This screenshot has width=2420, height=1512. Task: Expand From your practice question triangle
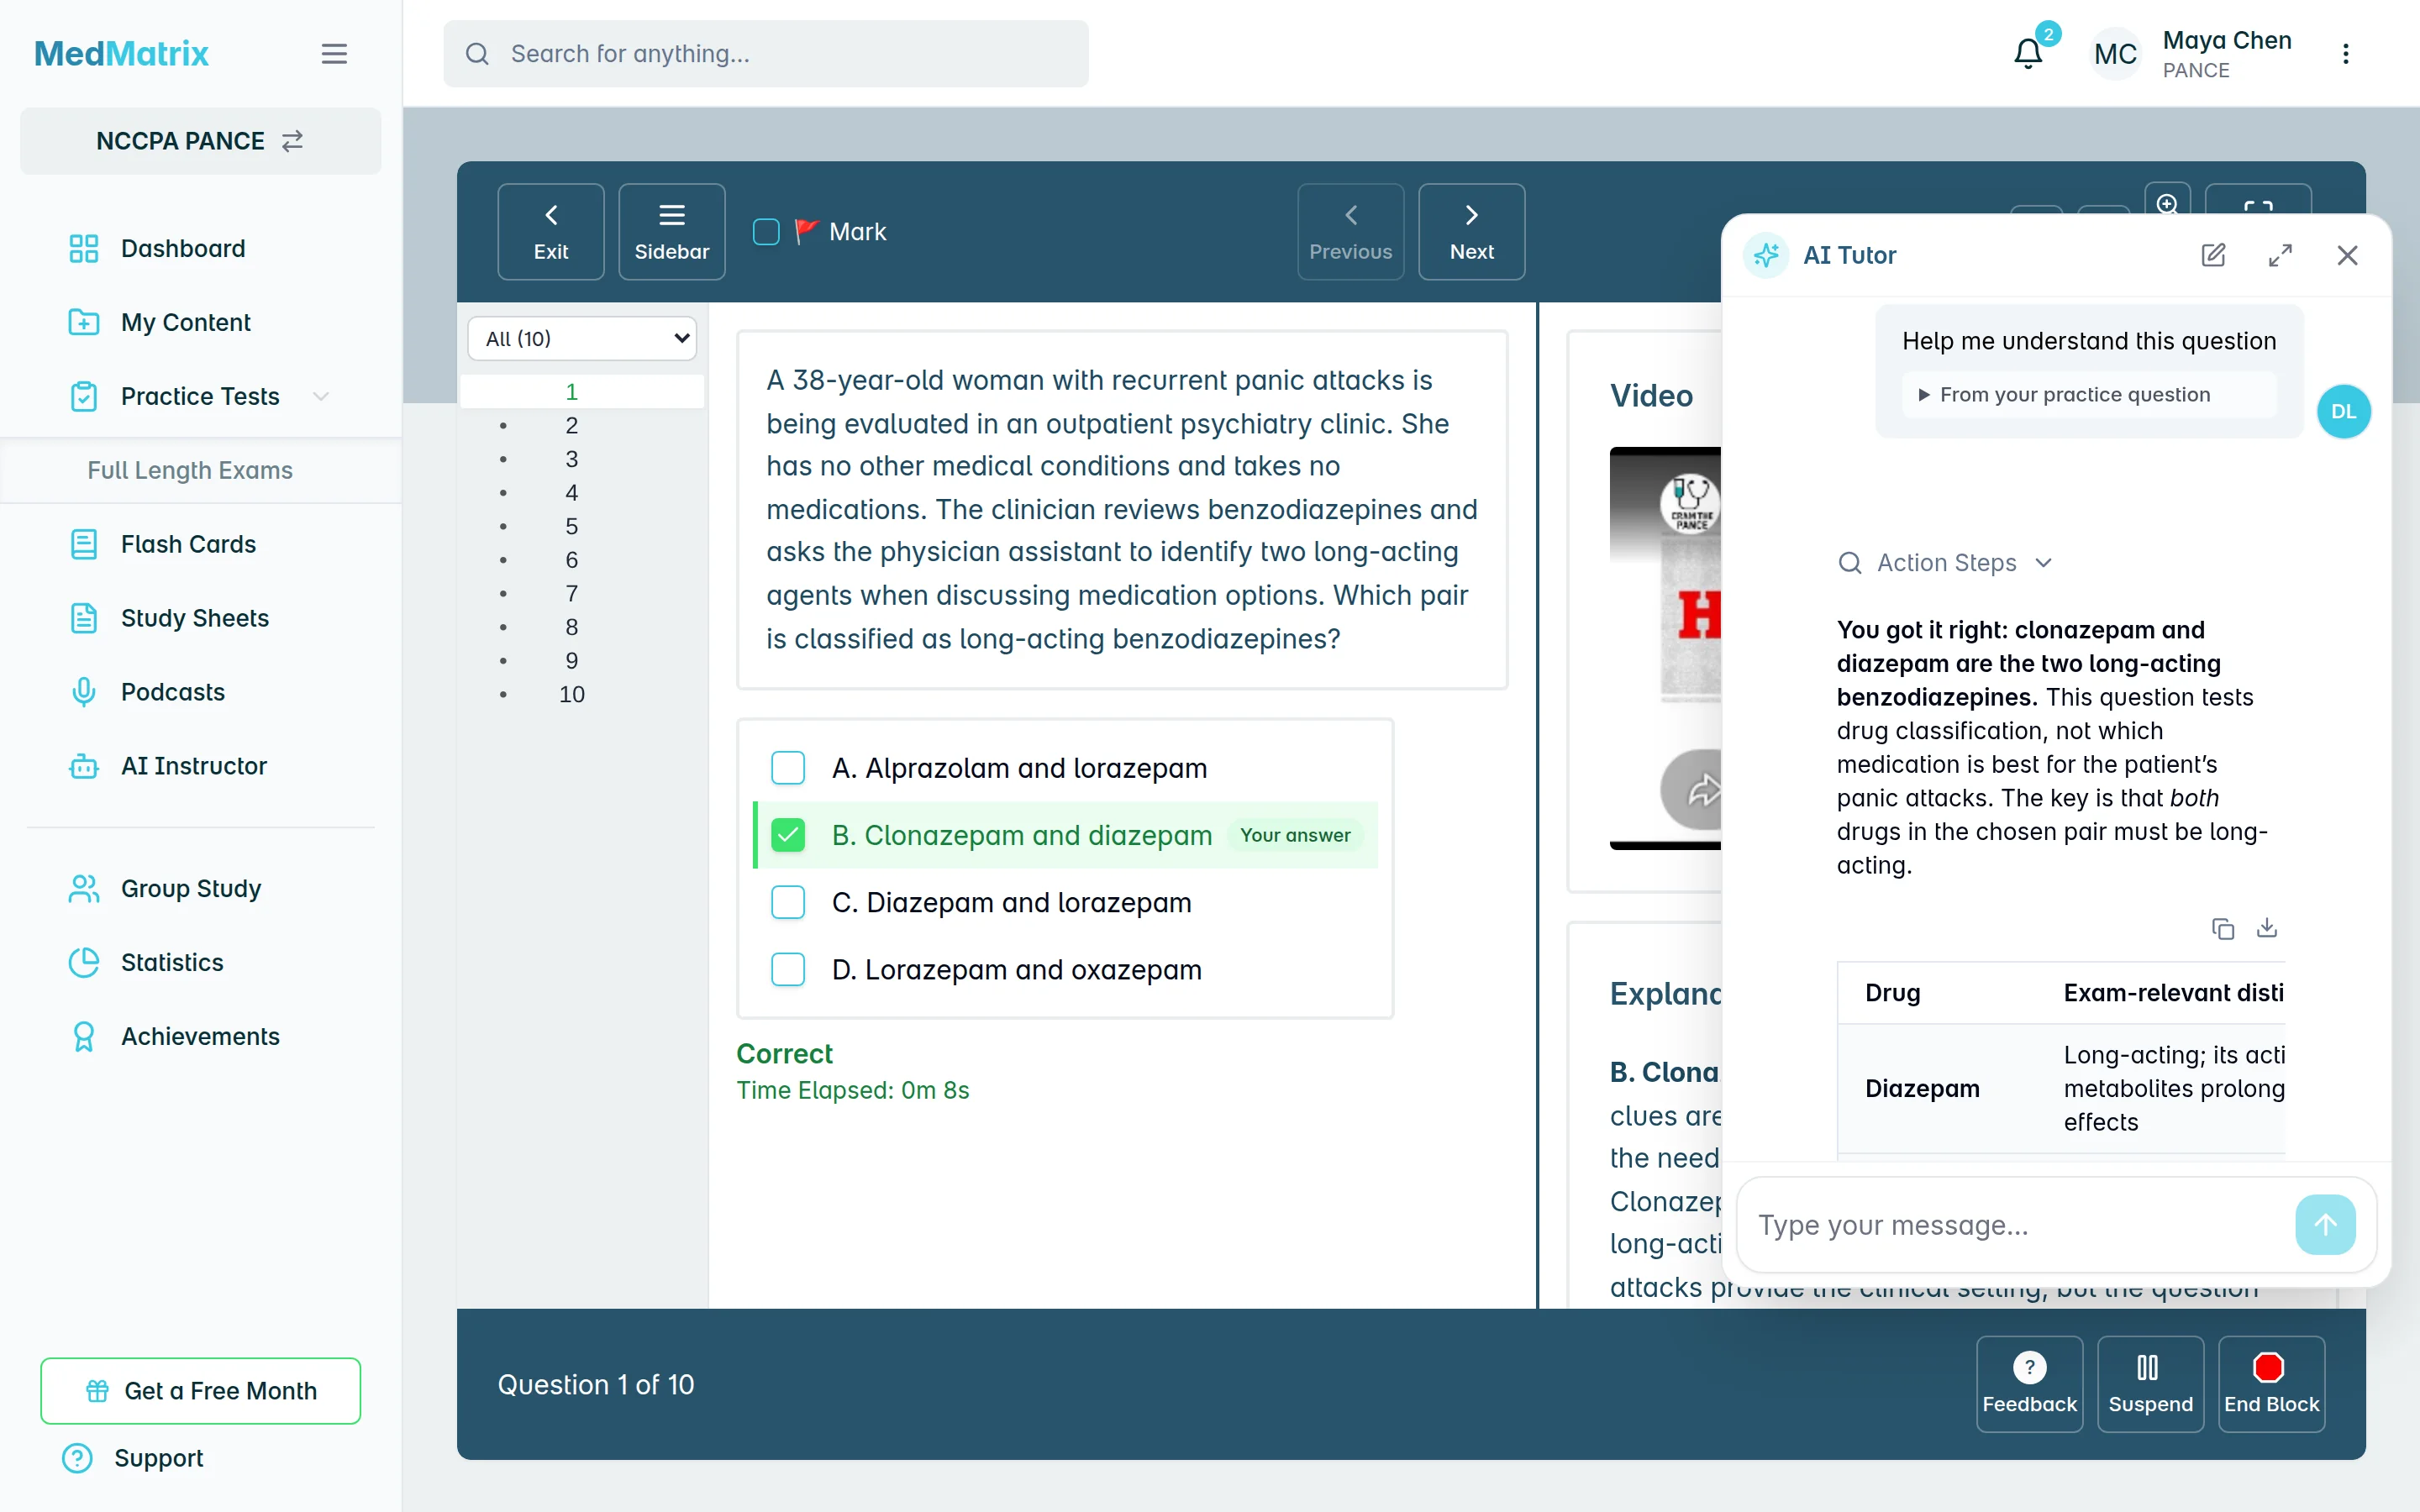pos(1924,395)
